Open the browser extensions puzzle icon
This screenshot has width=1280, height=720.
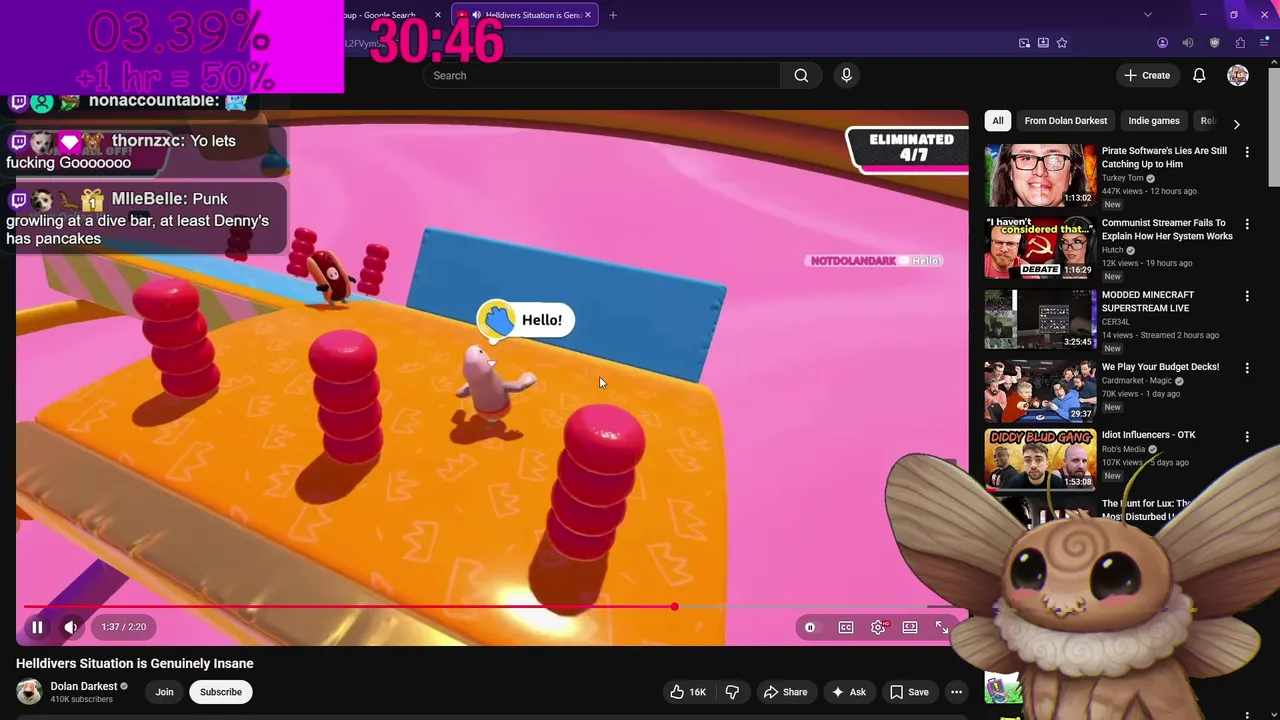[1240, 43]
